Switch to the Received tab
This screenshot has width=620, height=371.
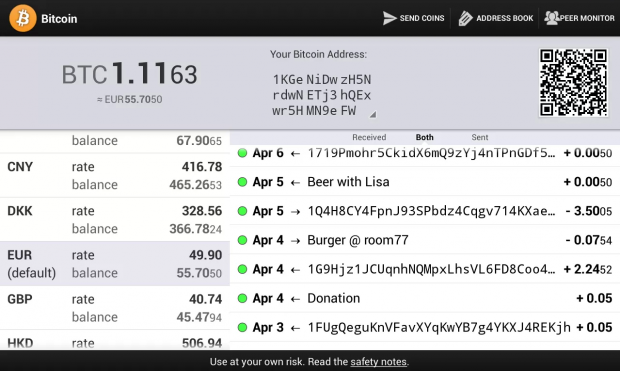[x=369, y=137]
